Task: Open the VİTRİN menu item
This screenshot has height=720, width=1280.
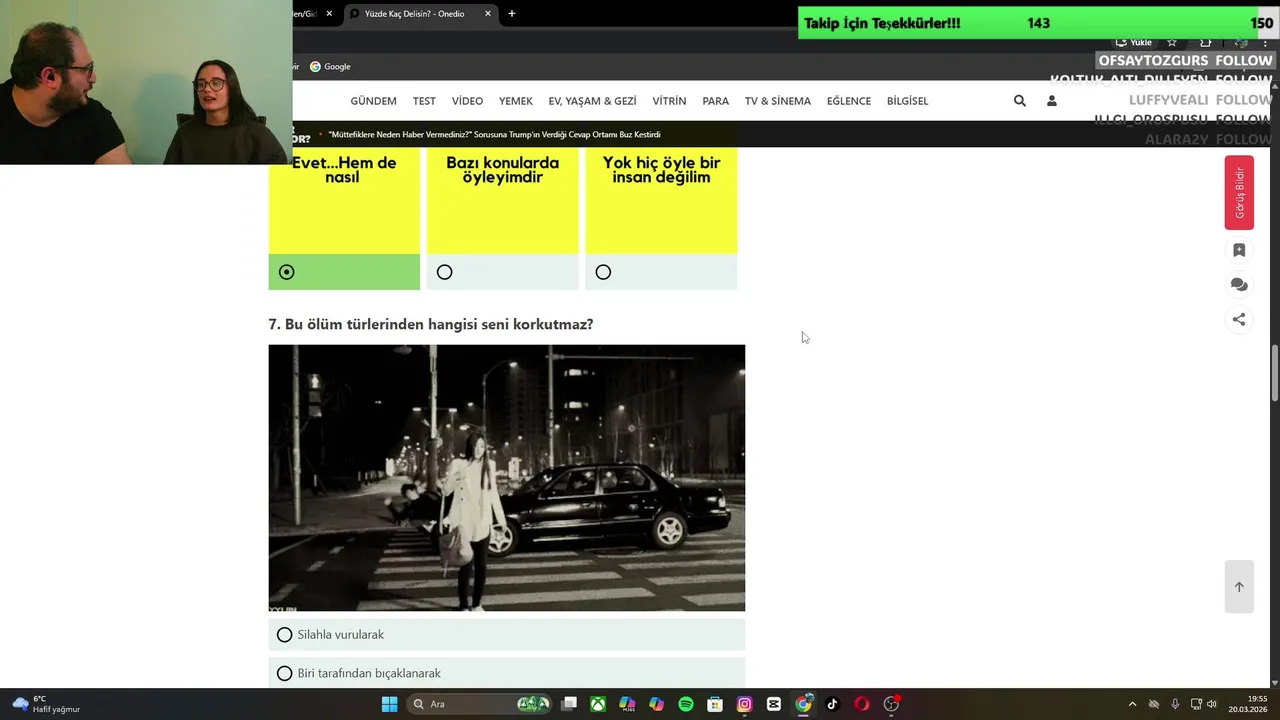Action: (669, 101)
